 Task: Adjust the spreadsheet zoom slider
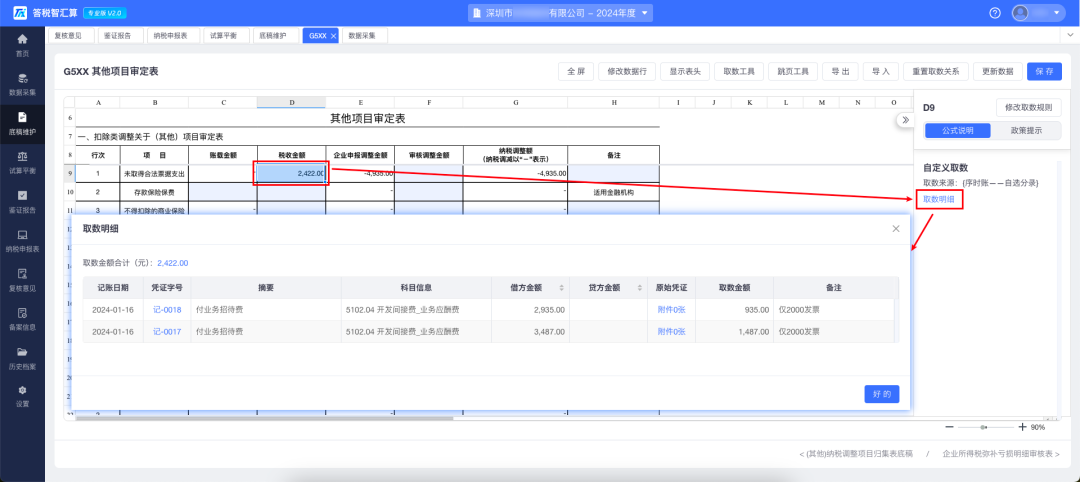985,427
